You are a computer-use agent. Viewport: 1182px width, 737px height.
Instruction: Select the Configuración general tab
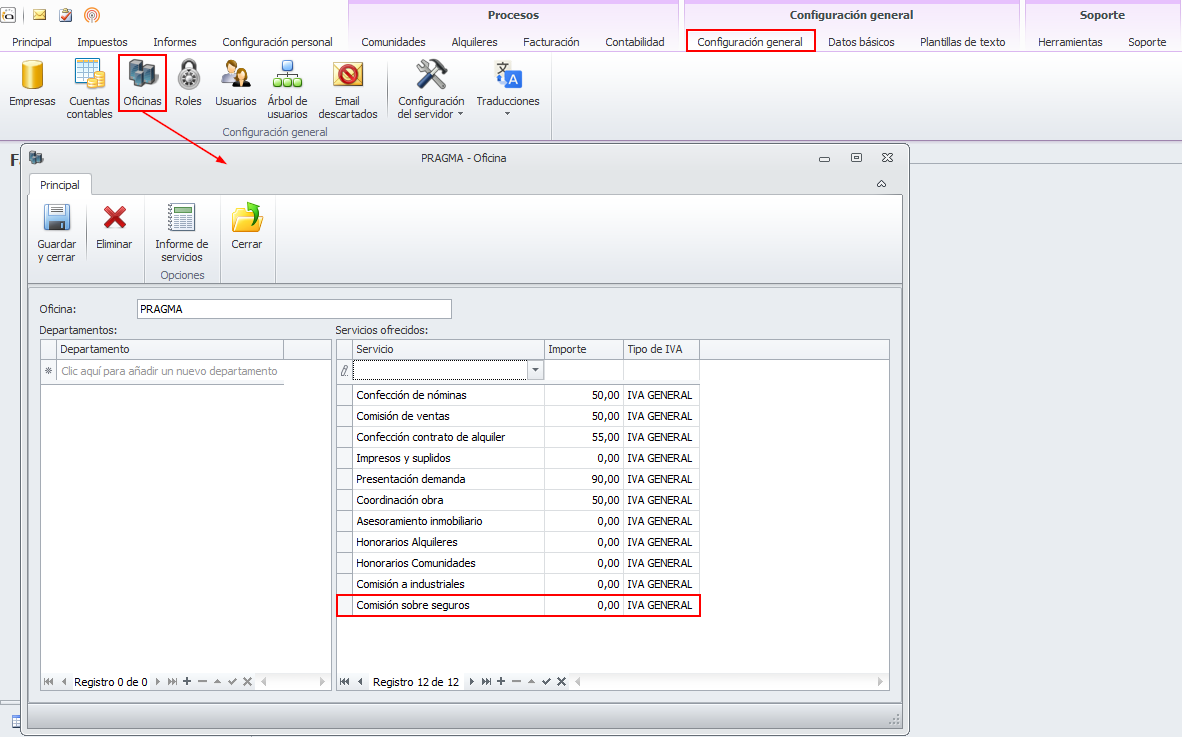(x=750, y=41)
